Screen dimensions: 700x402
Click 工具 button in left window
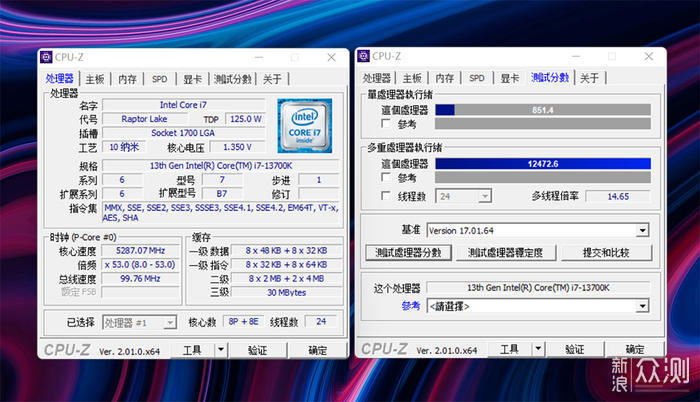[x=192, y=350]
